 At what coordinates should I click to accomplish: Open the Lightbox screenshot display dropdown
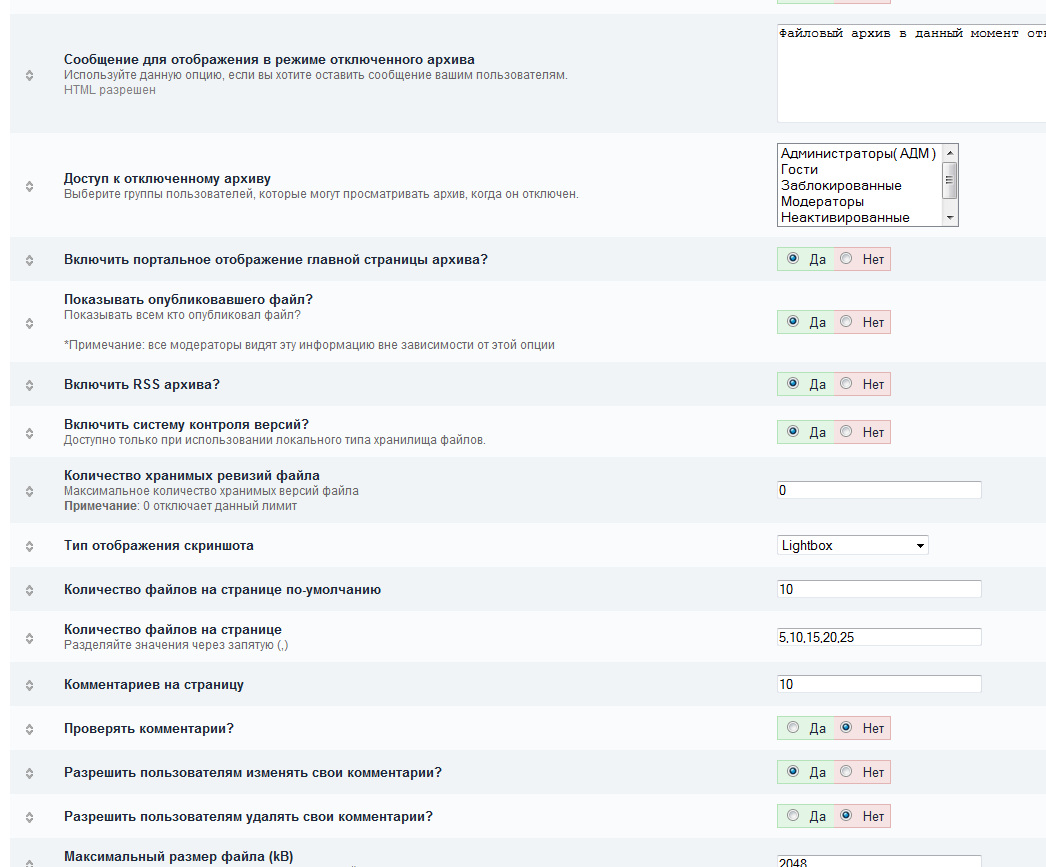click(853, 545)
